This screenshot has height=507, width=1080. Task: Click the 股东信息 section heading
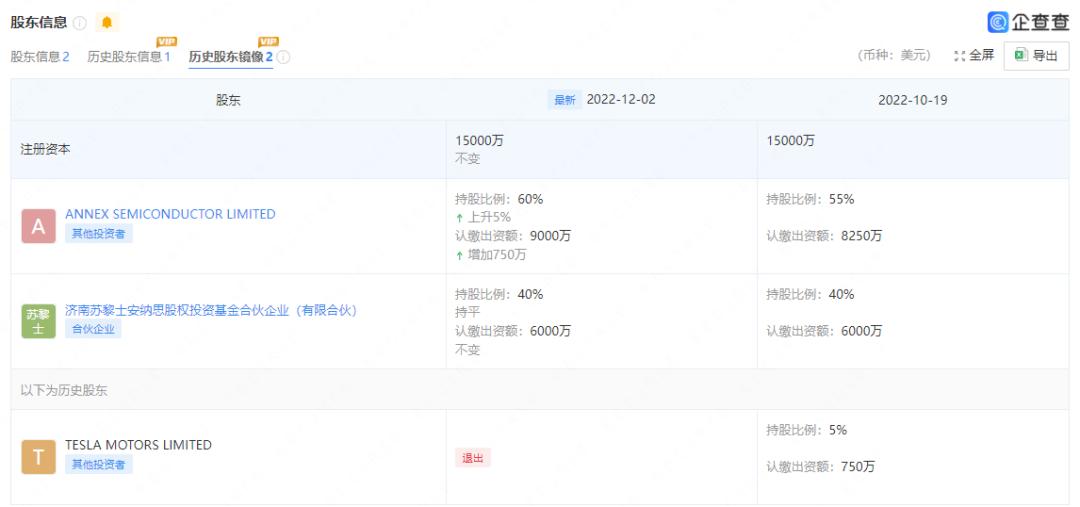pyautogui.click(x=39, y=22)
